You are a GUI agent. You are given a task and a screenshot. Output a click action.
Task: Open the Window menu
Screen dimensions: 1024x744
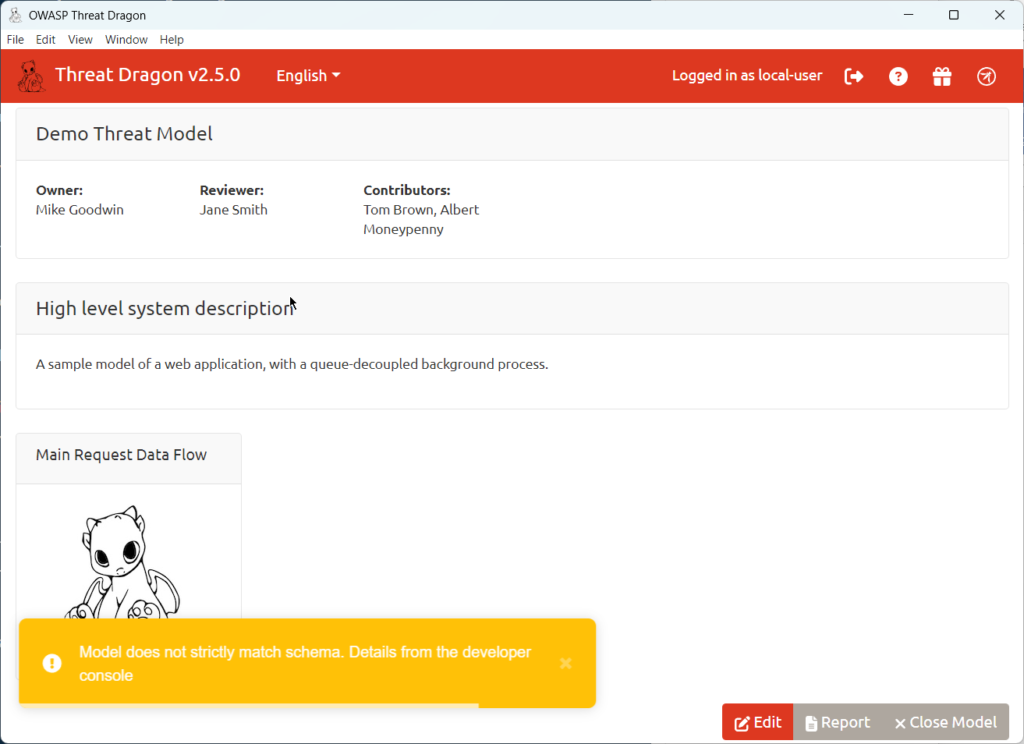click(x=126, y=40)
